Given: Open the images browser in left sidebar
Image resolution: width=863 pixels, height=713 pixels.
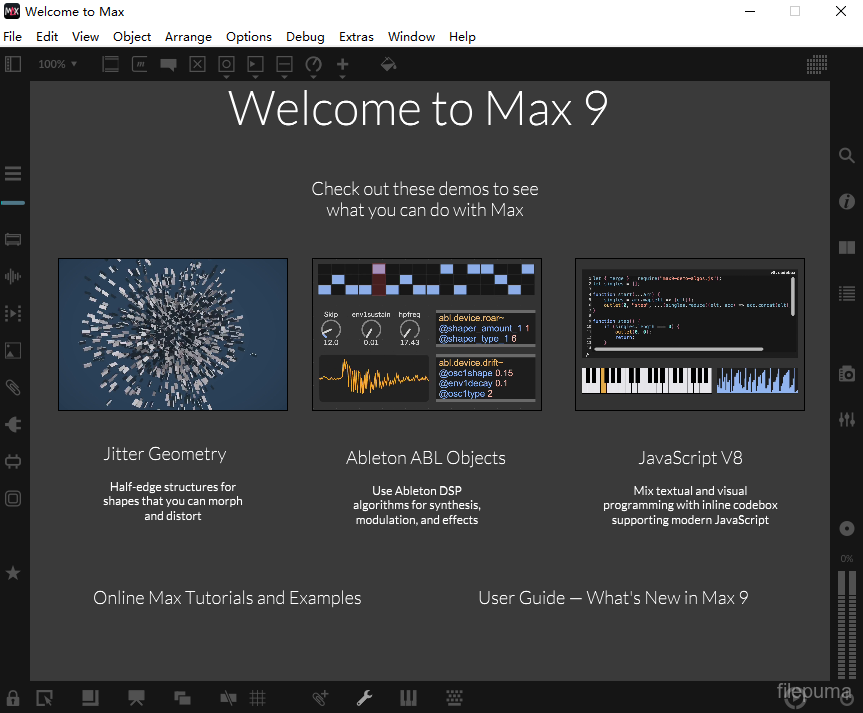Looking at the screenshot, I should [x=13, y=351].
